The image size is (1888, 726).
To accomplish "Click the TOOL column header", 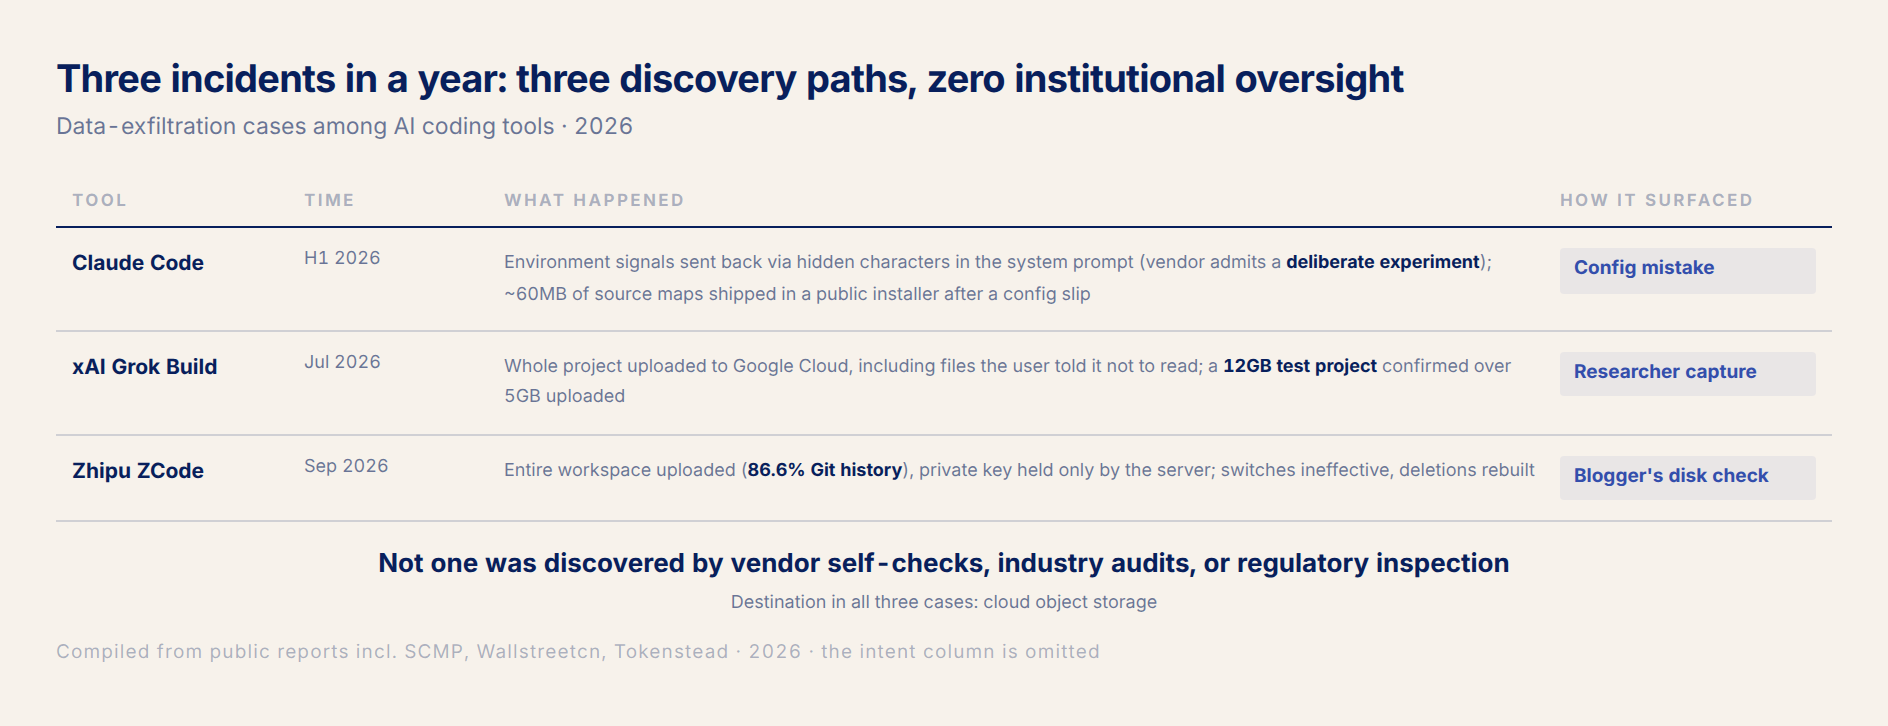I will (99, 200).
